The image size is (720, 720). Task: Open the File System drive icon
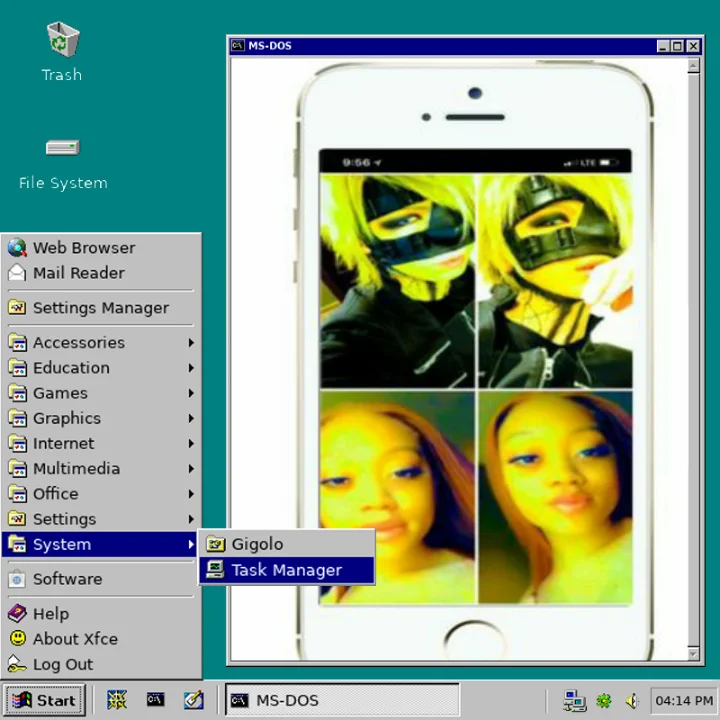click(x=63, y=147)
